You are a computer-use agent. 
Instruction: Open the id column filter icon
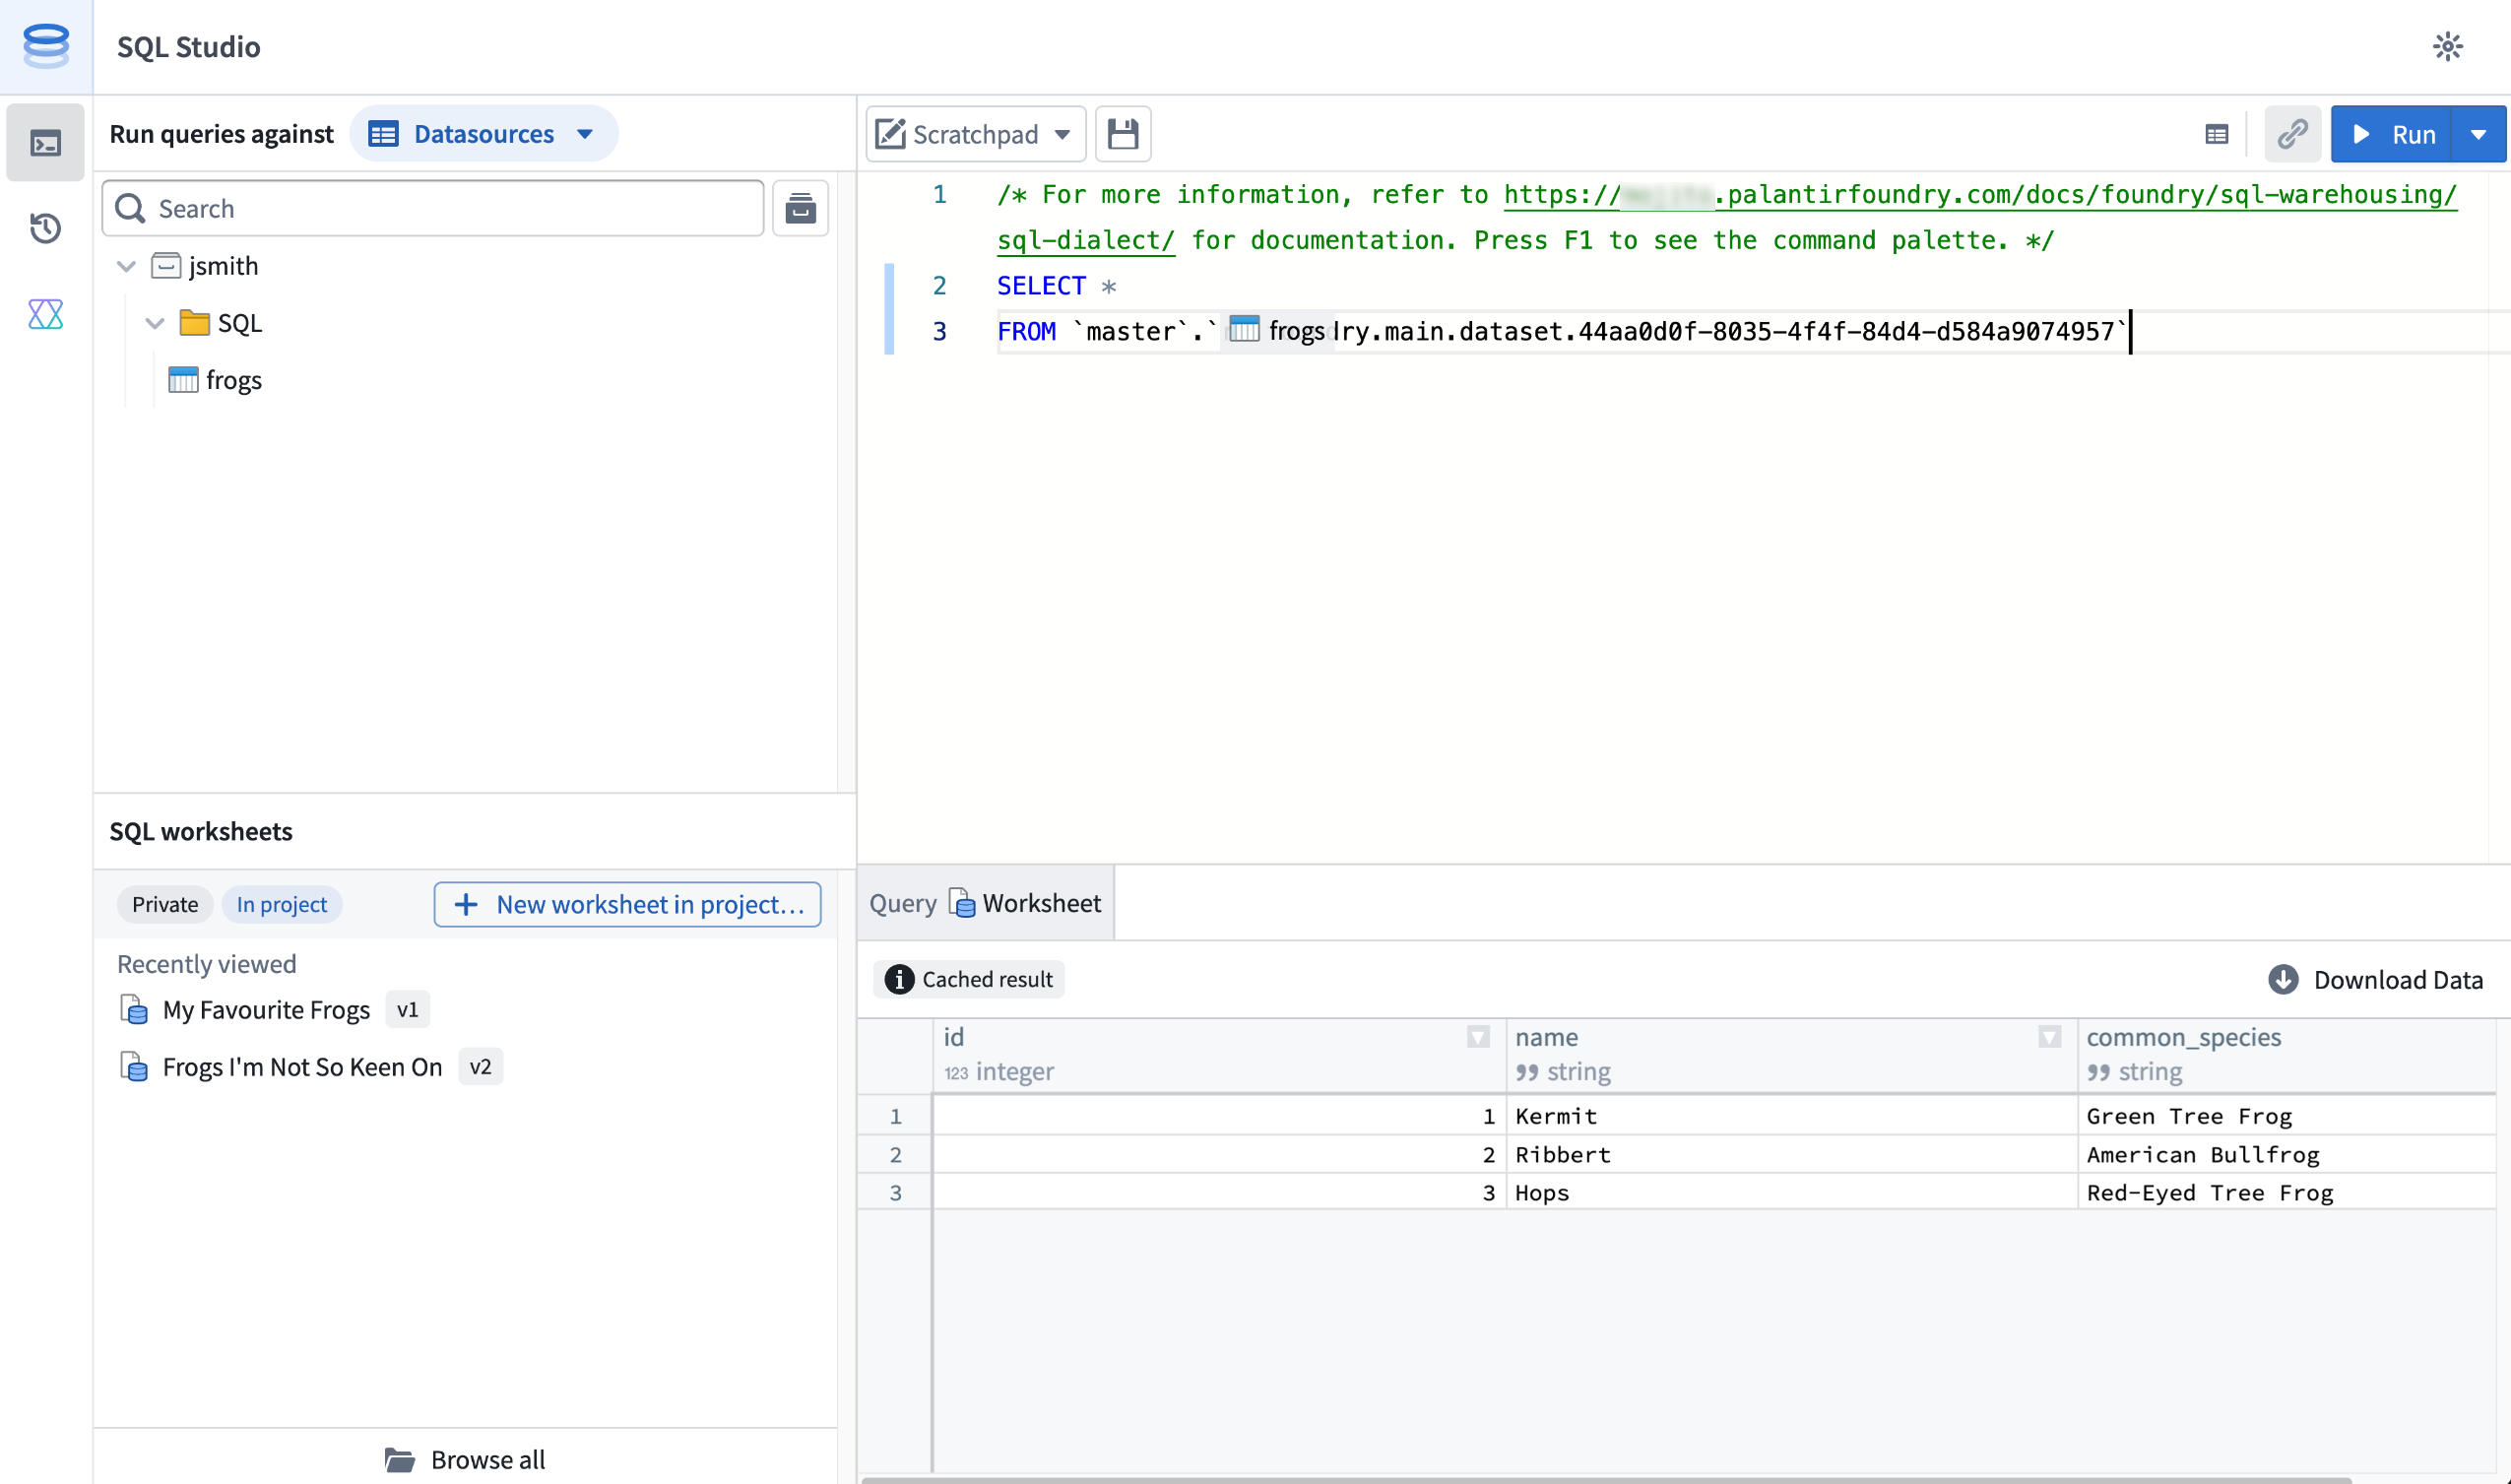tap(1478, 1037)
